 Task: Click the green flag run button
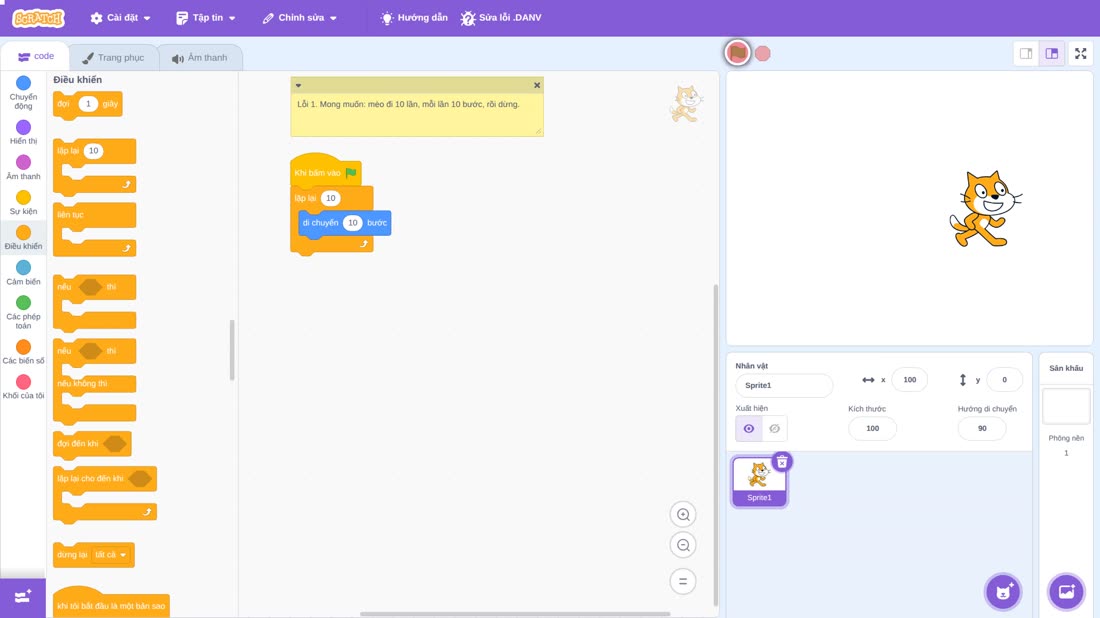tap(737, 53)
